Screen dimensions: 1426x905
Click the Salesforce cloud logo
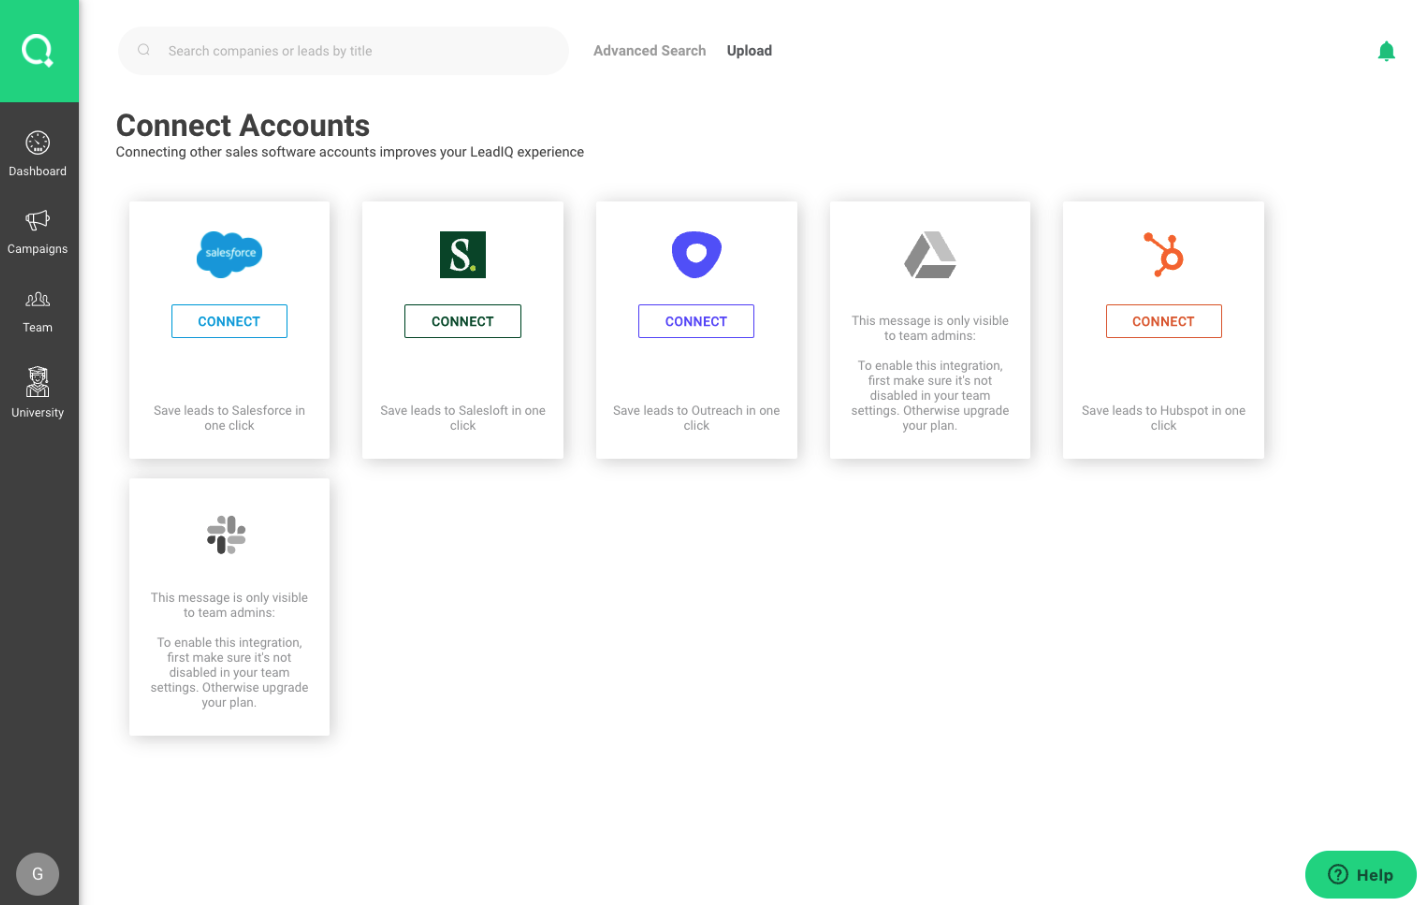point(229,254)
